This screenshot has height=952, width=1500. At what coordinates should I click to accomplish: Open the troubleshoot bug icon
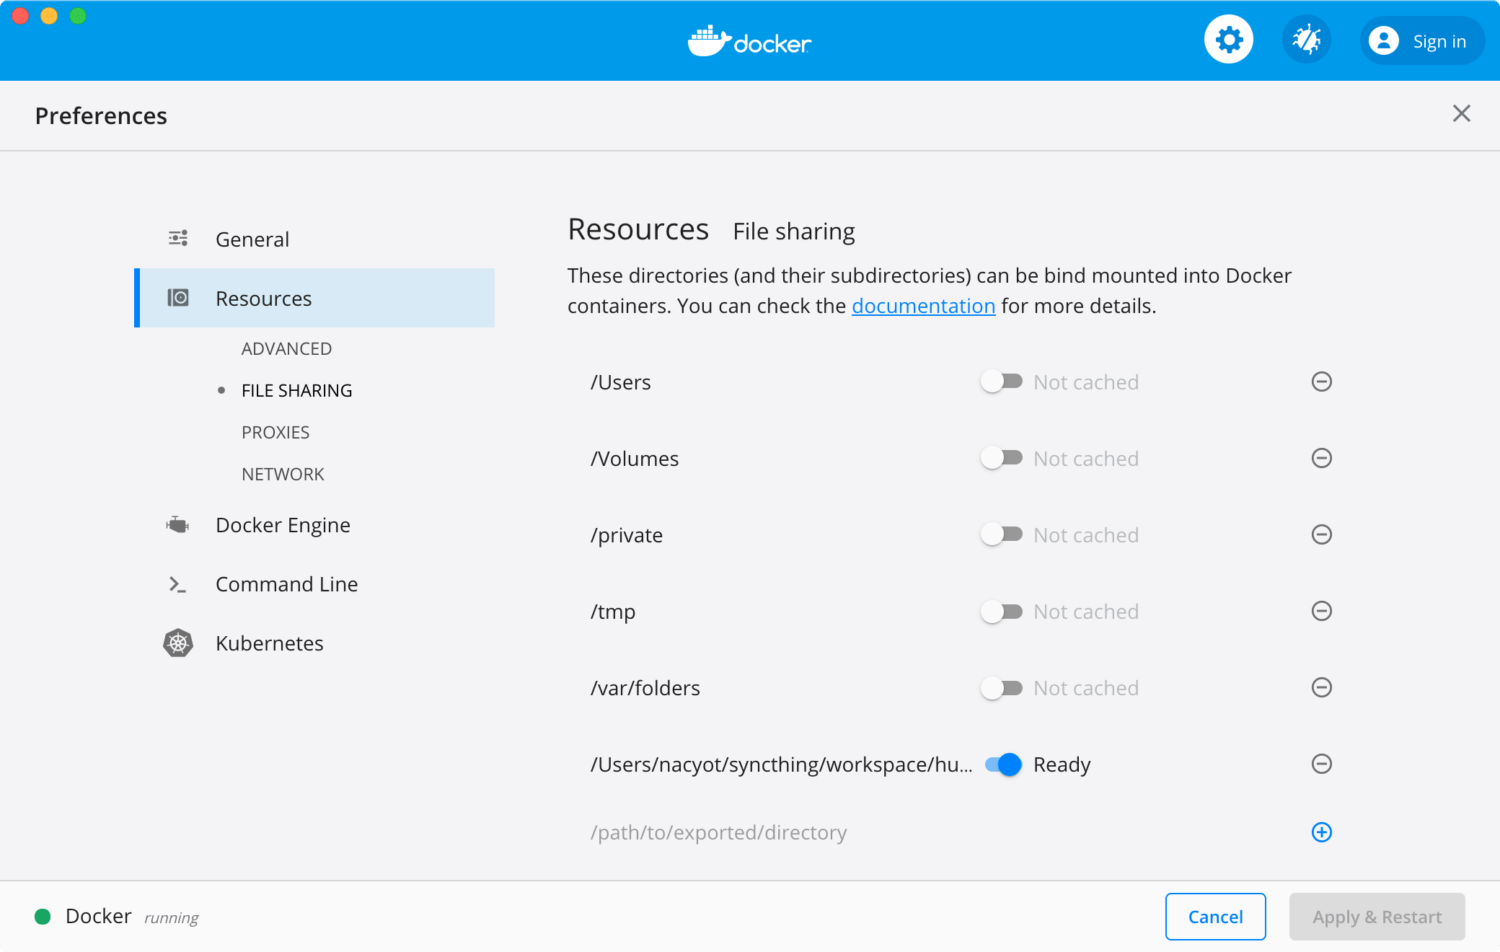pos(1307,40)
